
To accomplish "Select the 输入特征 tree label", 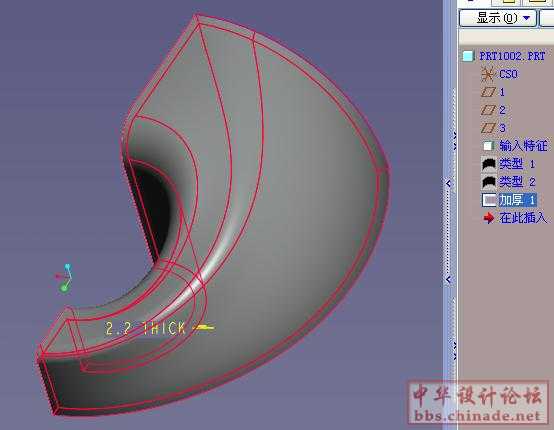I will (523, 146).
